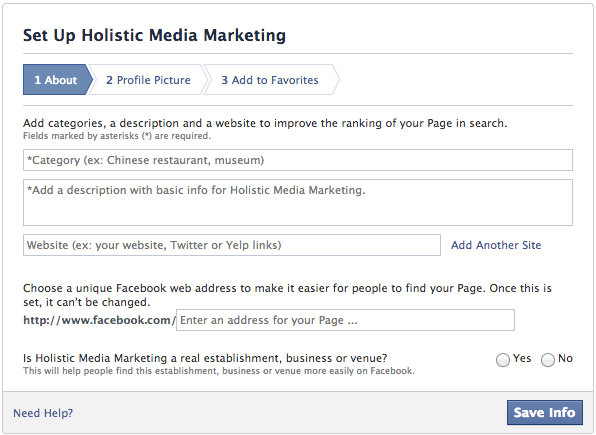
Task: Click the 'Add categories, a description' instruction text
Action: tap(265, 123)
